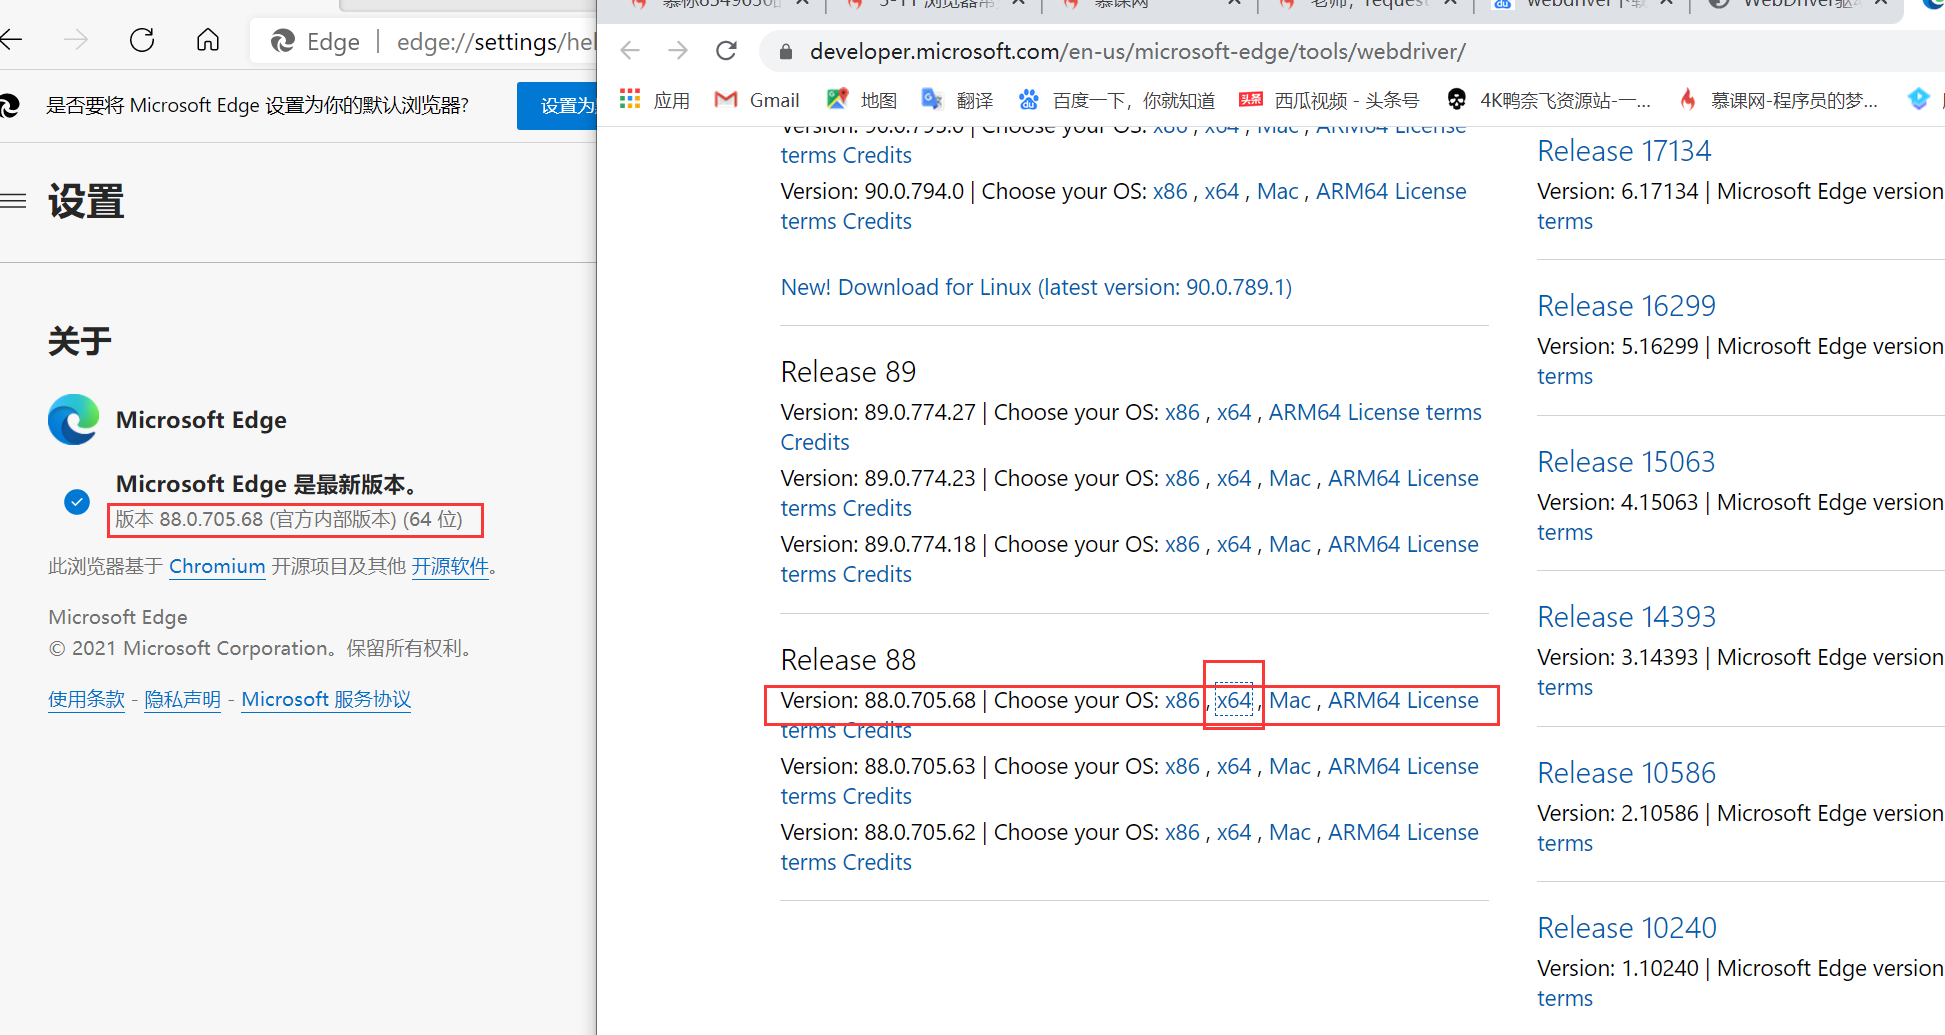Screen dimensions: 1945x1035
Task: Click the 设置为 default browser button
Action: click(x=557, y=106)
